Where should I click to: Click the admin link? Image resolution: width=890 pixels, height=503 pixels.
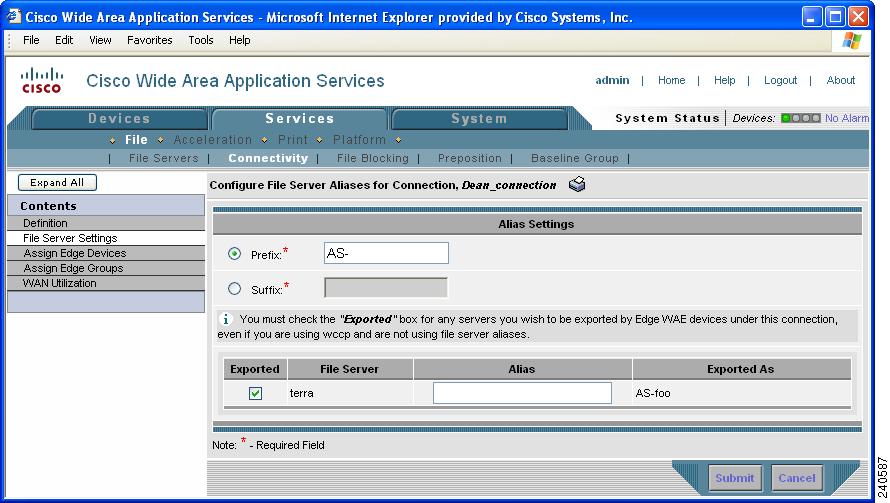pos(612,80)
